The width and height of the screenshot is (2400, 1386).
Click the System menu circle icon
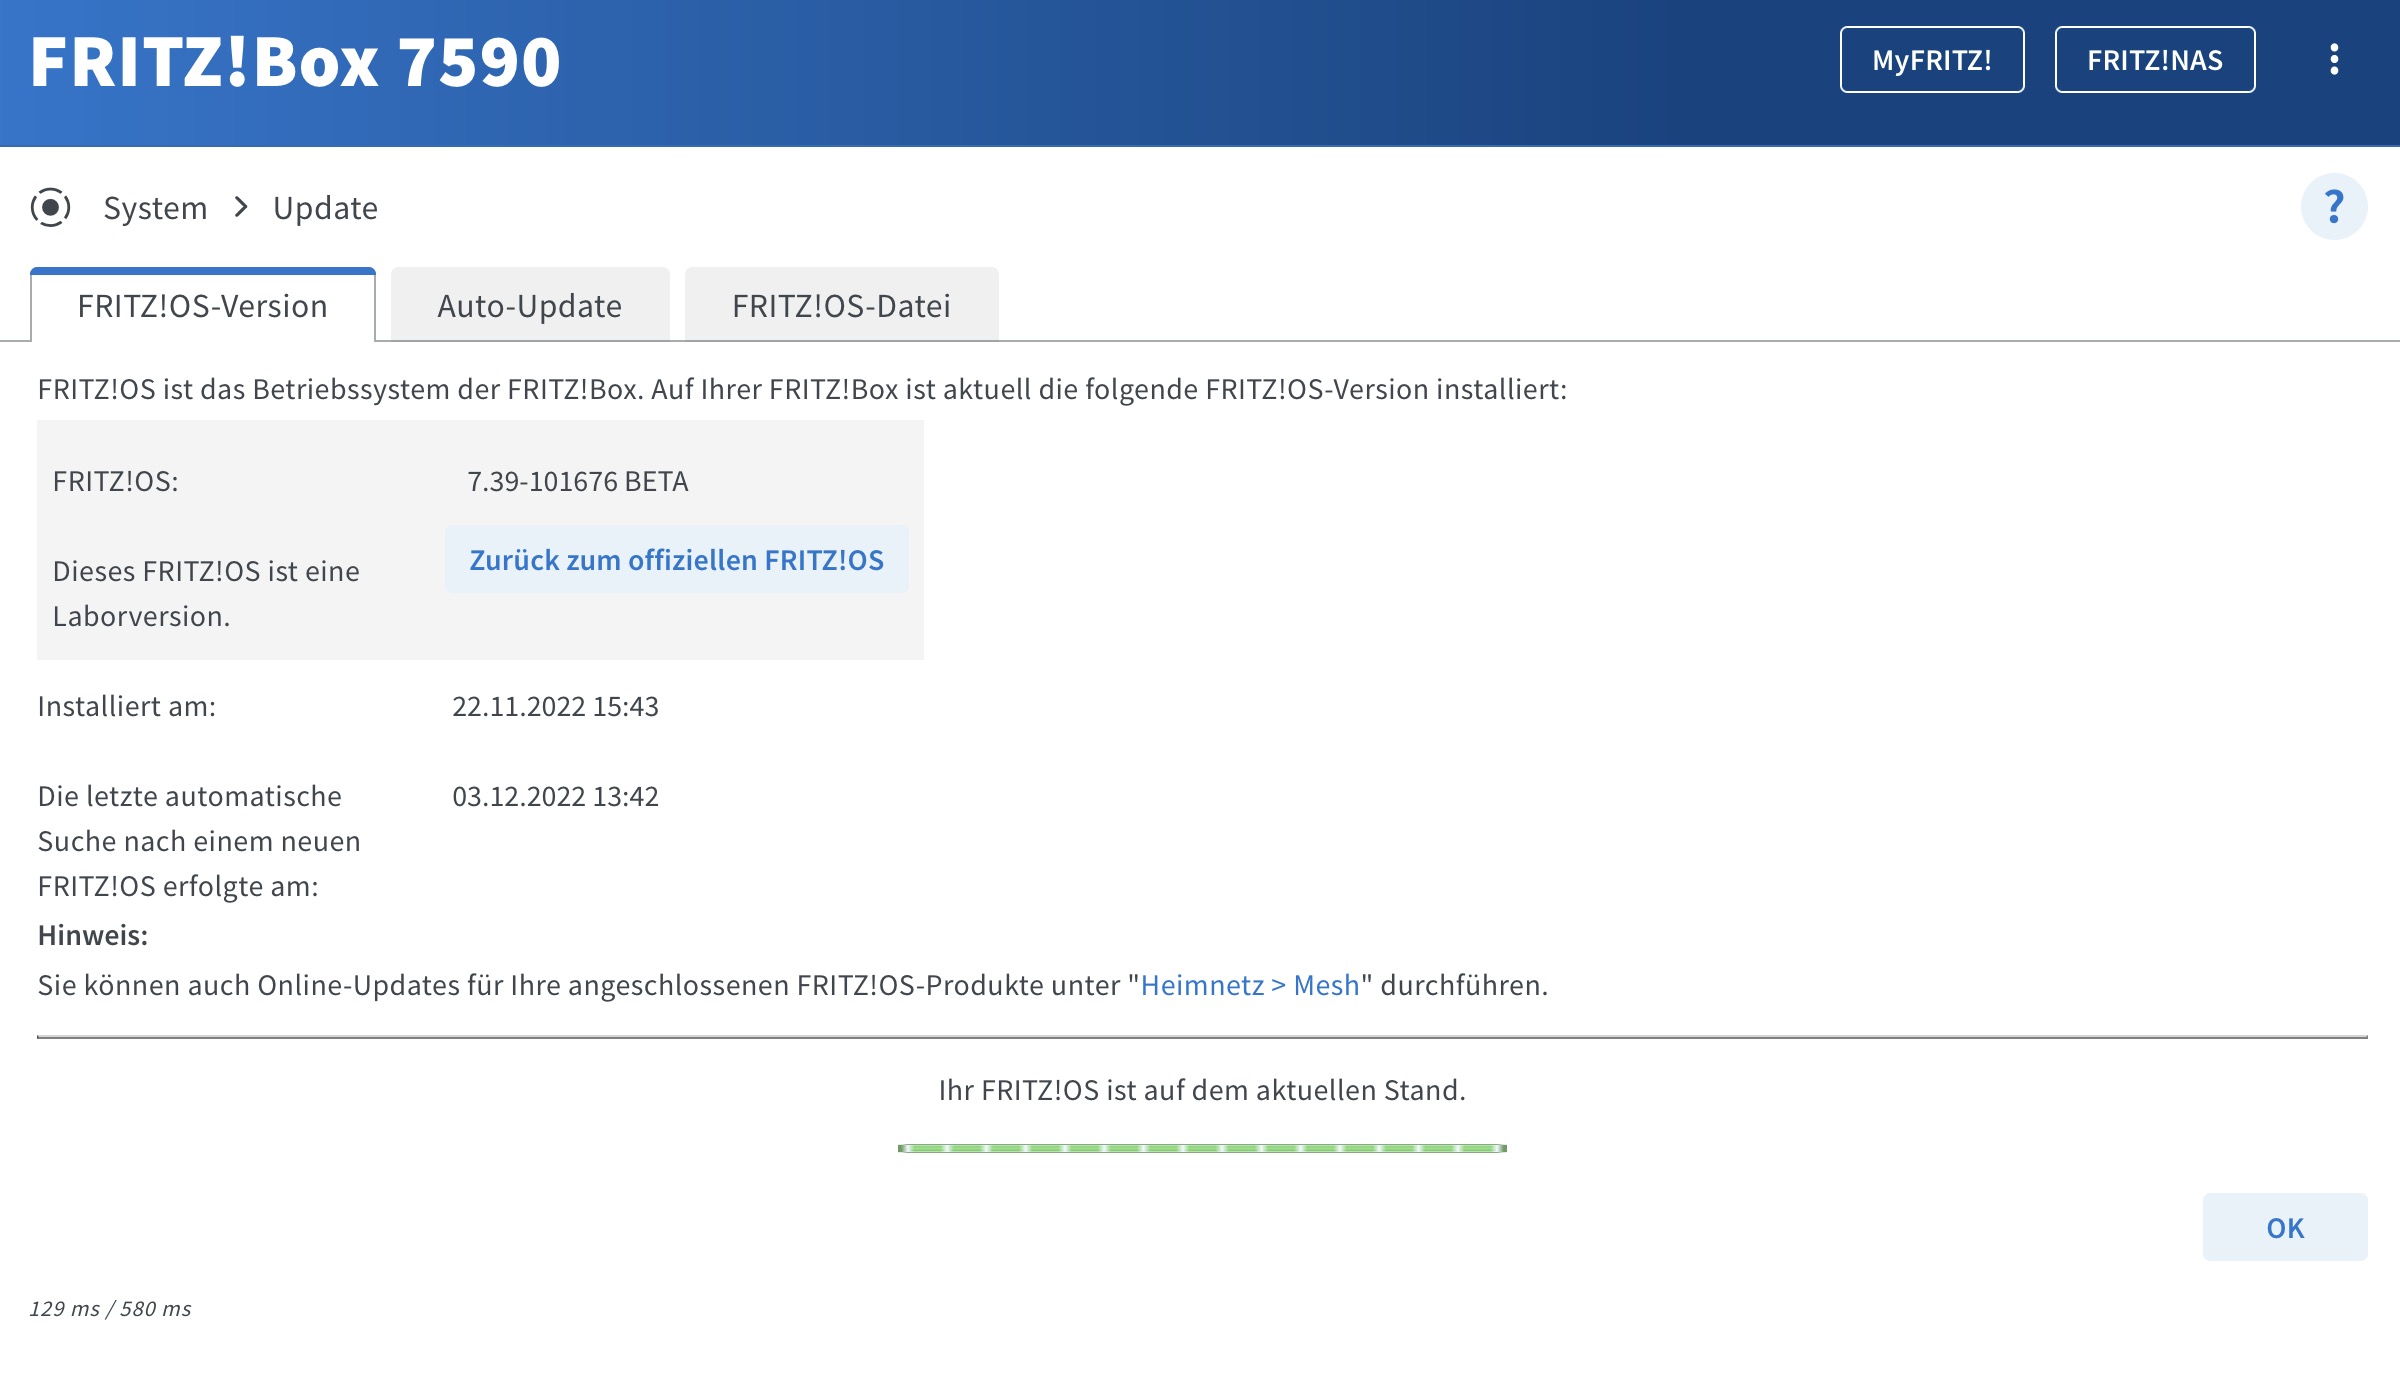tap(50, 207)
